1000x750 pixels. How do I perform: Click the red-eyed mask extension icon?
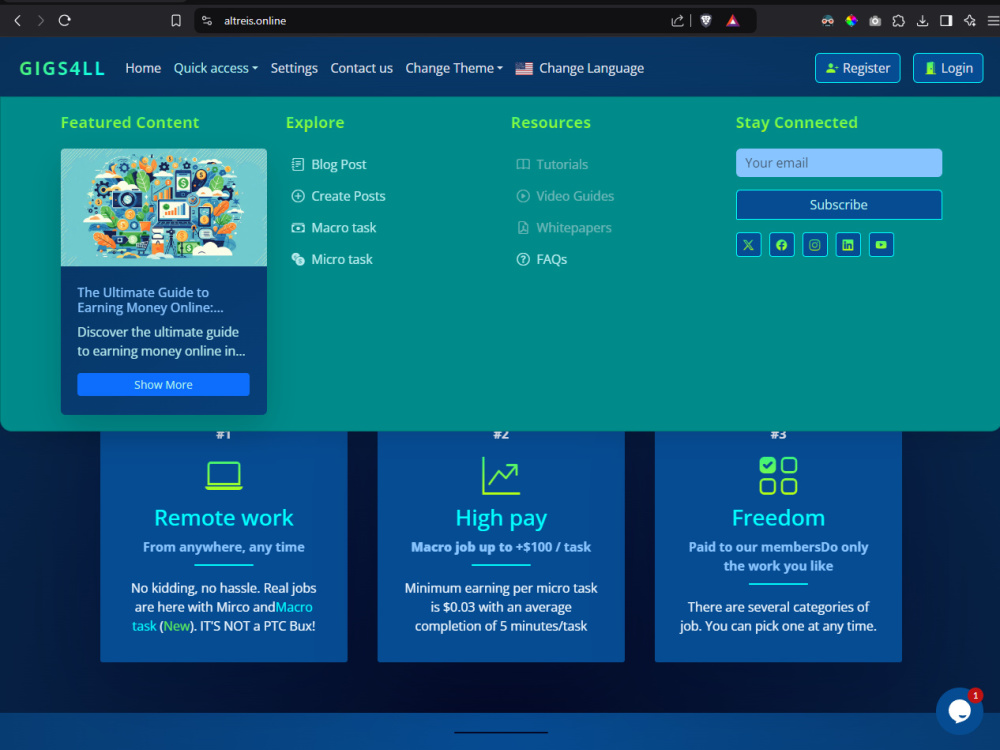point(827,20)
